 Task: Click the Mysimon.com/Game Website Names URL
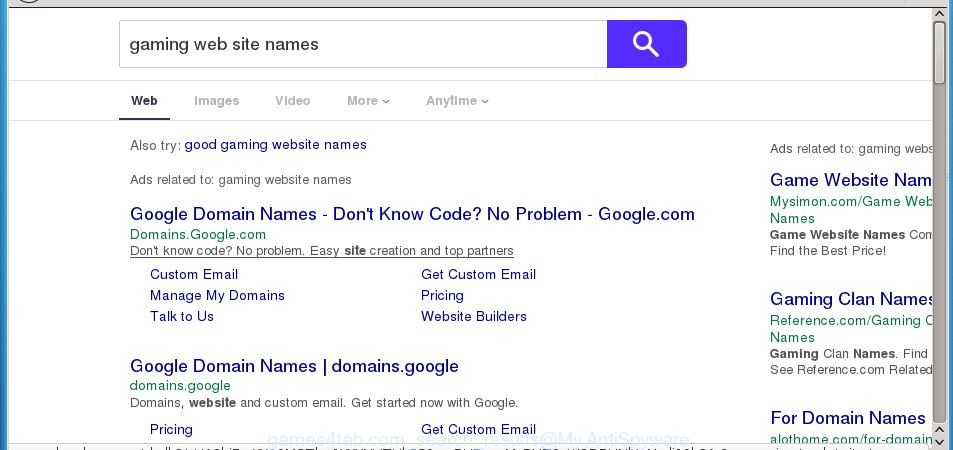[x=850, y=210]
